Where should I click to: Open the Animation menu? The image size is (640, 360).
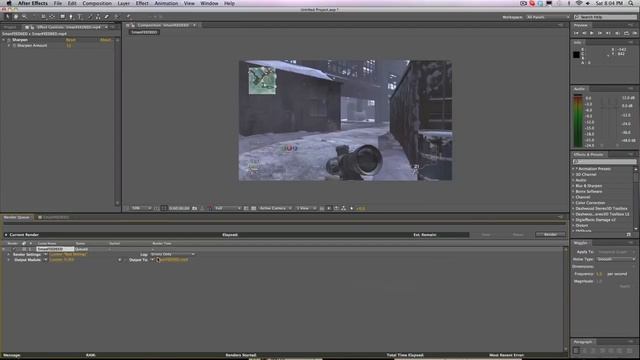(166, 3)
